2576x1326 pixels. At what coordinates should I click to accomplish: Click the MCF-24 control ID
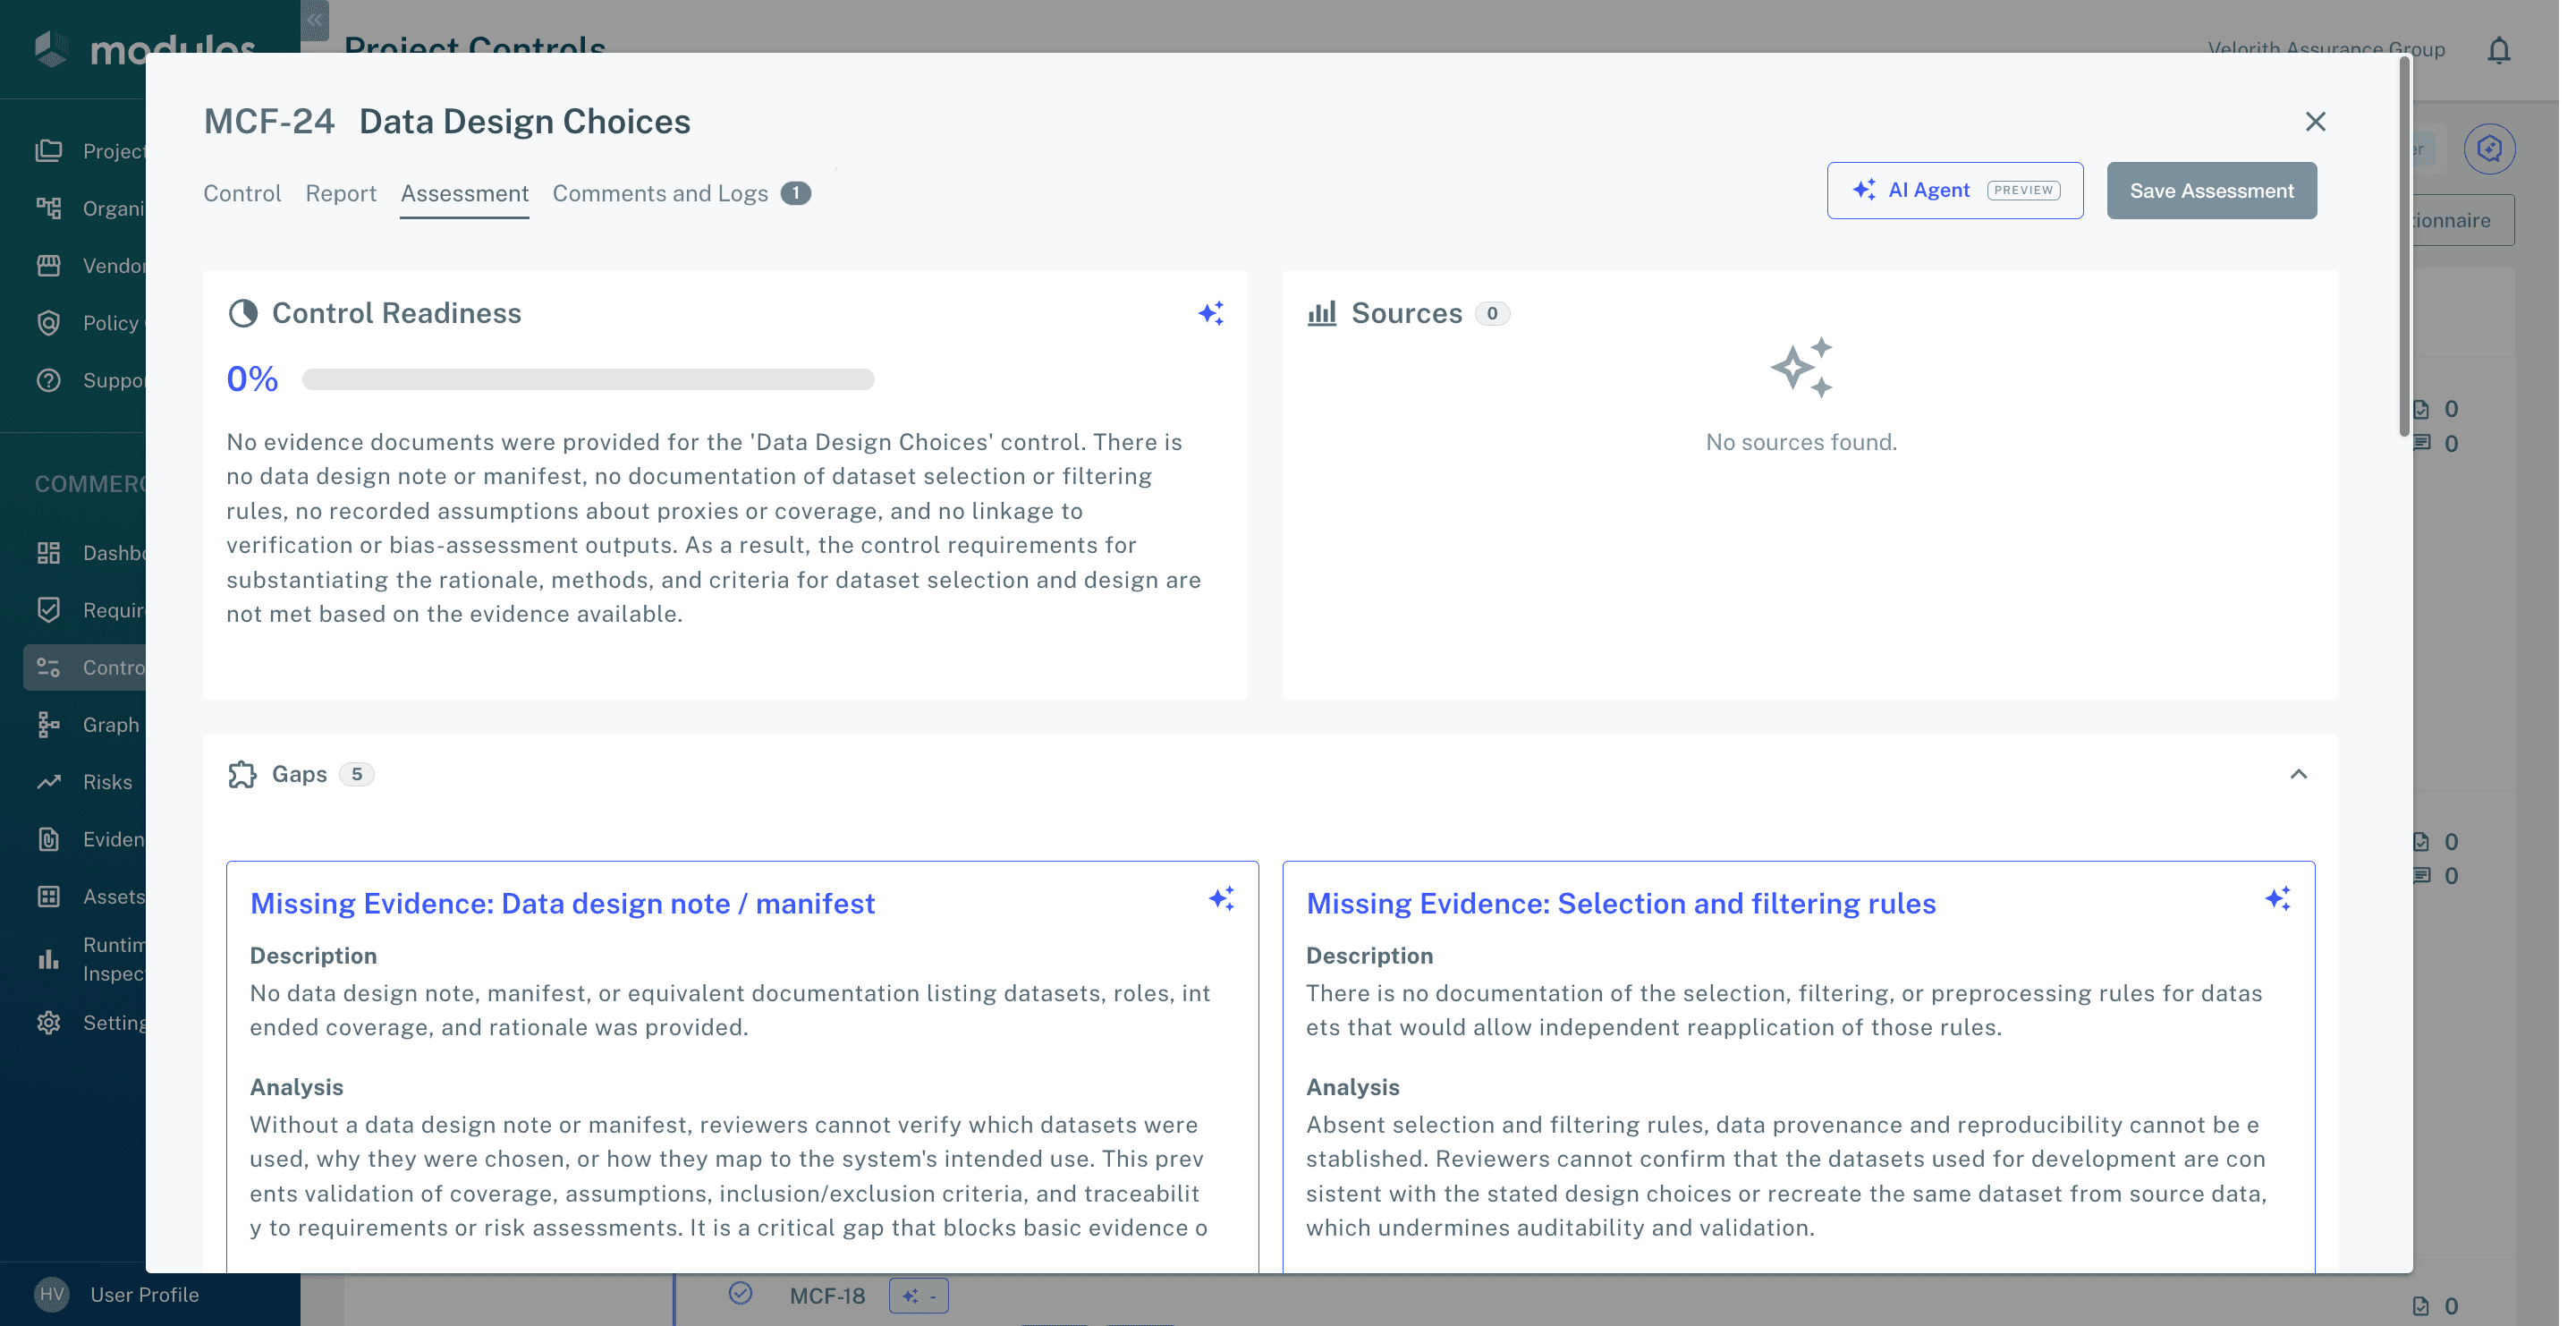tap(269, 122)
